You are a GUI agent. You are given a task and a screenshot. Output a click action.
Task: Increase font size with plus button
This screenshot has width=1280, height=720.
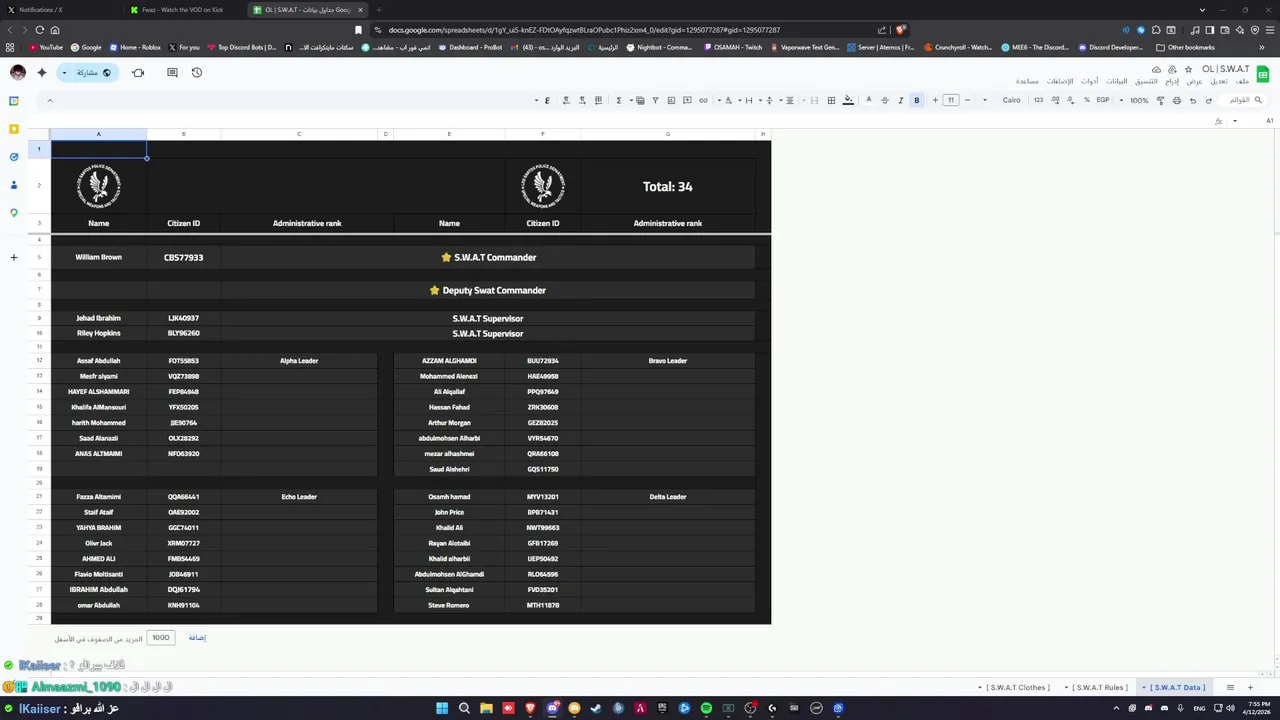(935, 100)
